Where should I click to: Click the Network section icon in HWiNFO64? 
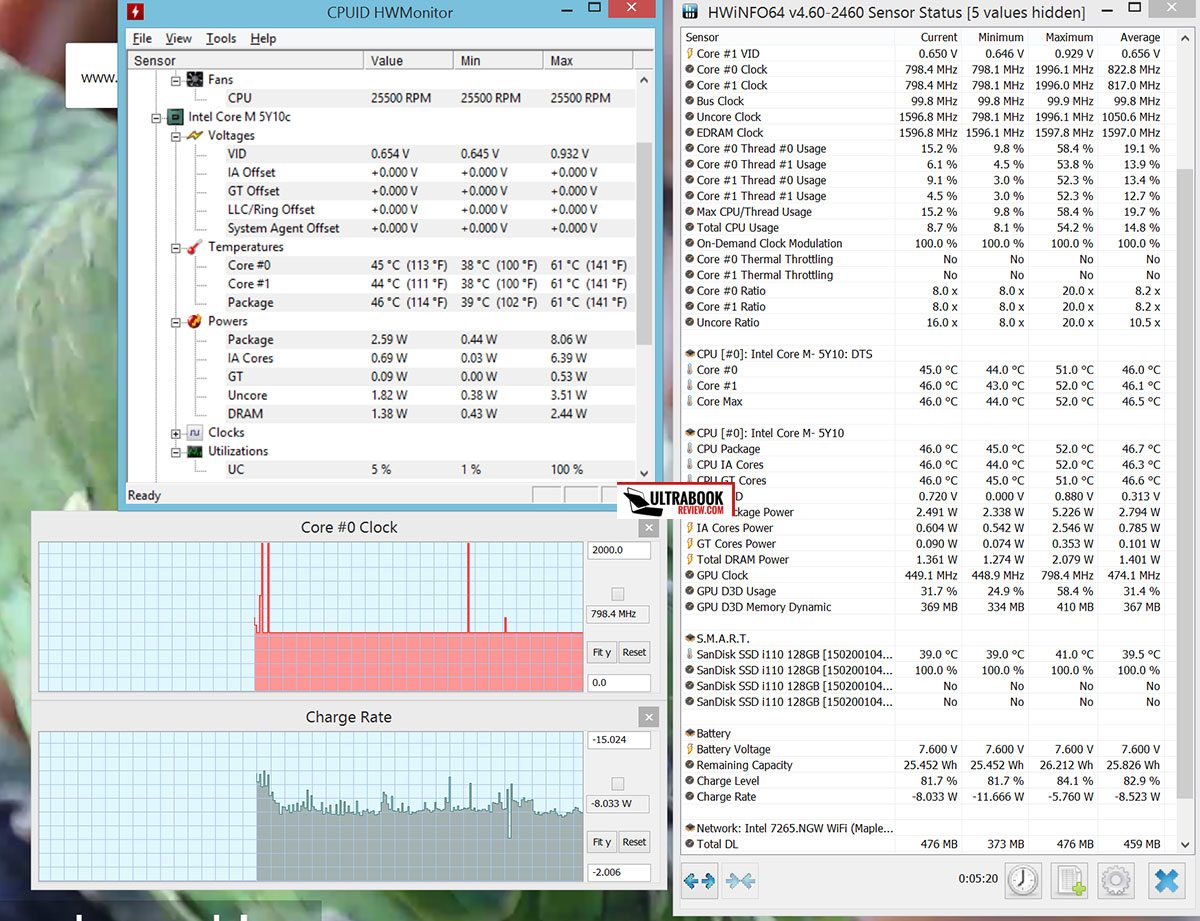689,828
